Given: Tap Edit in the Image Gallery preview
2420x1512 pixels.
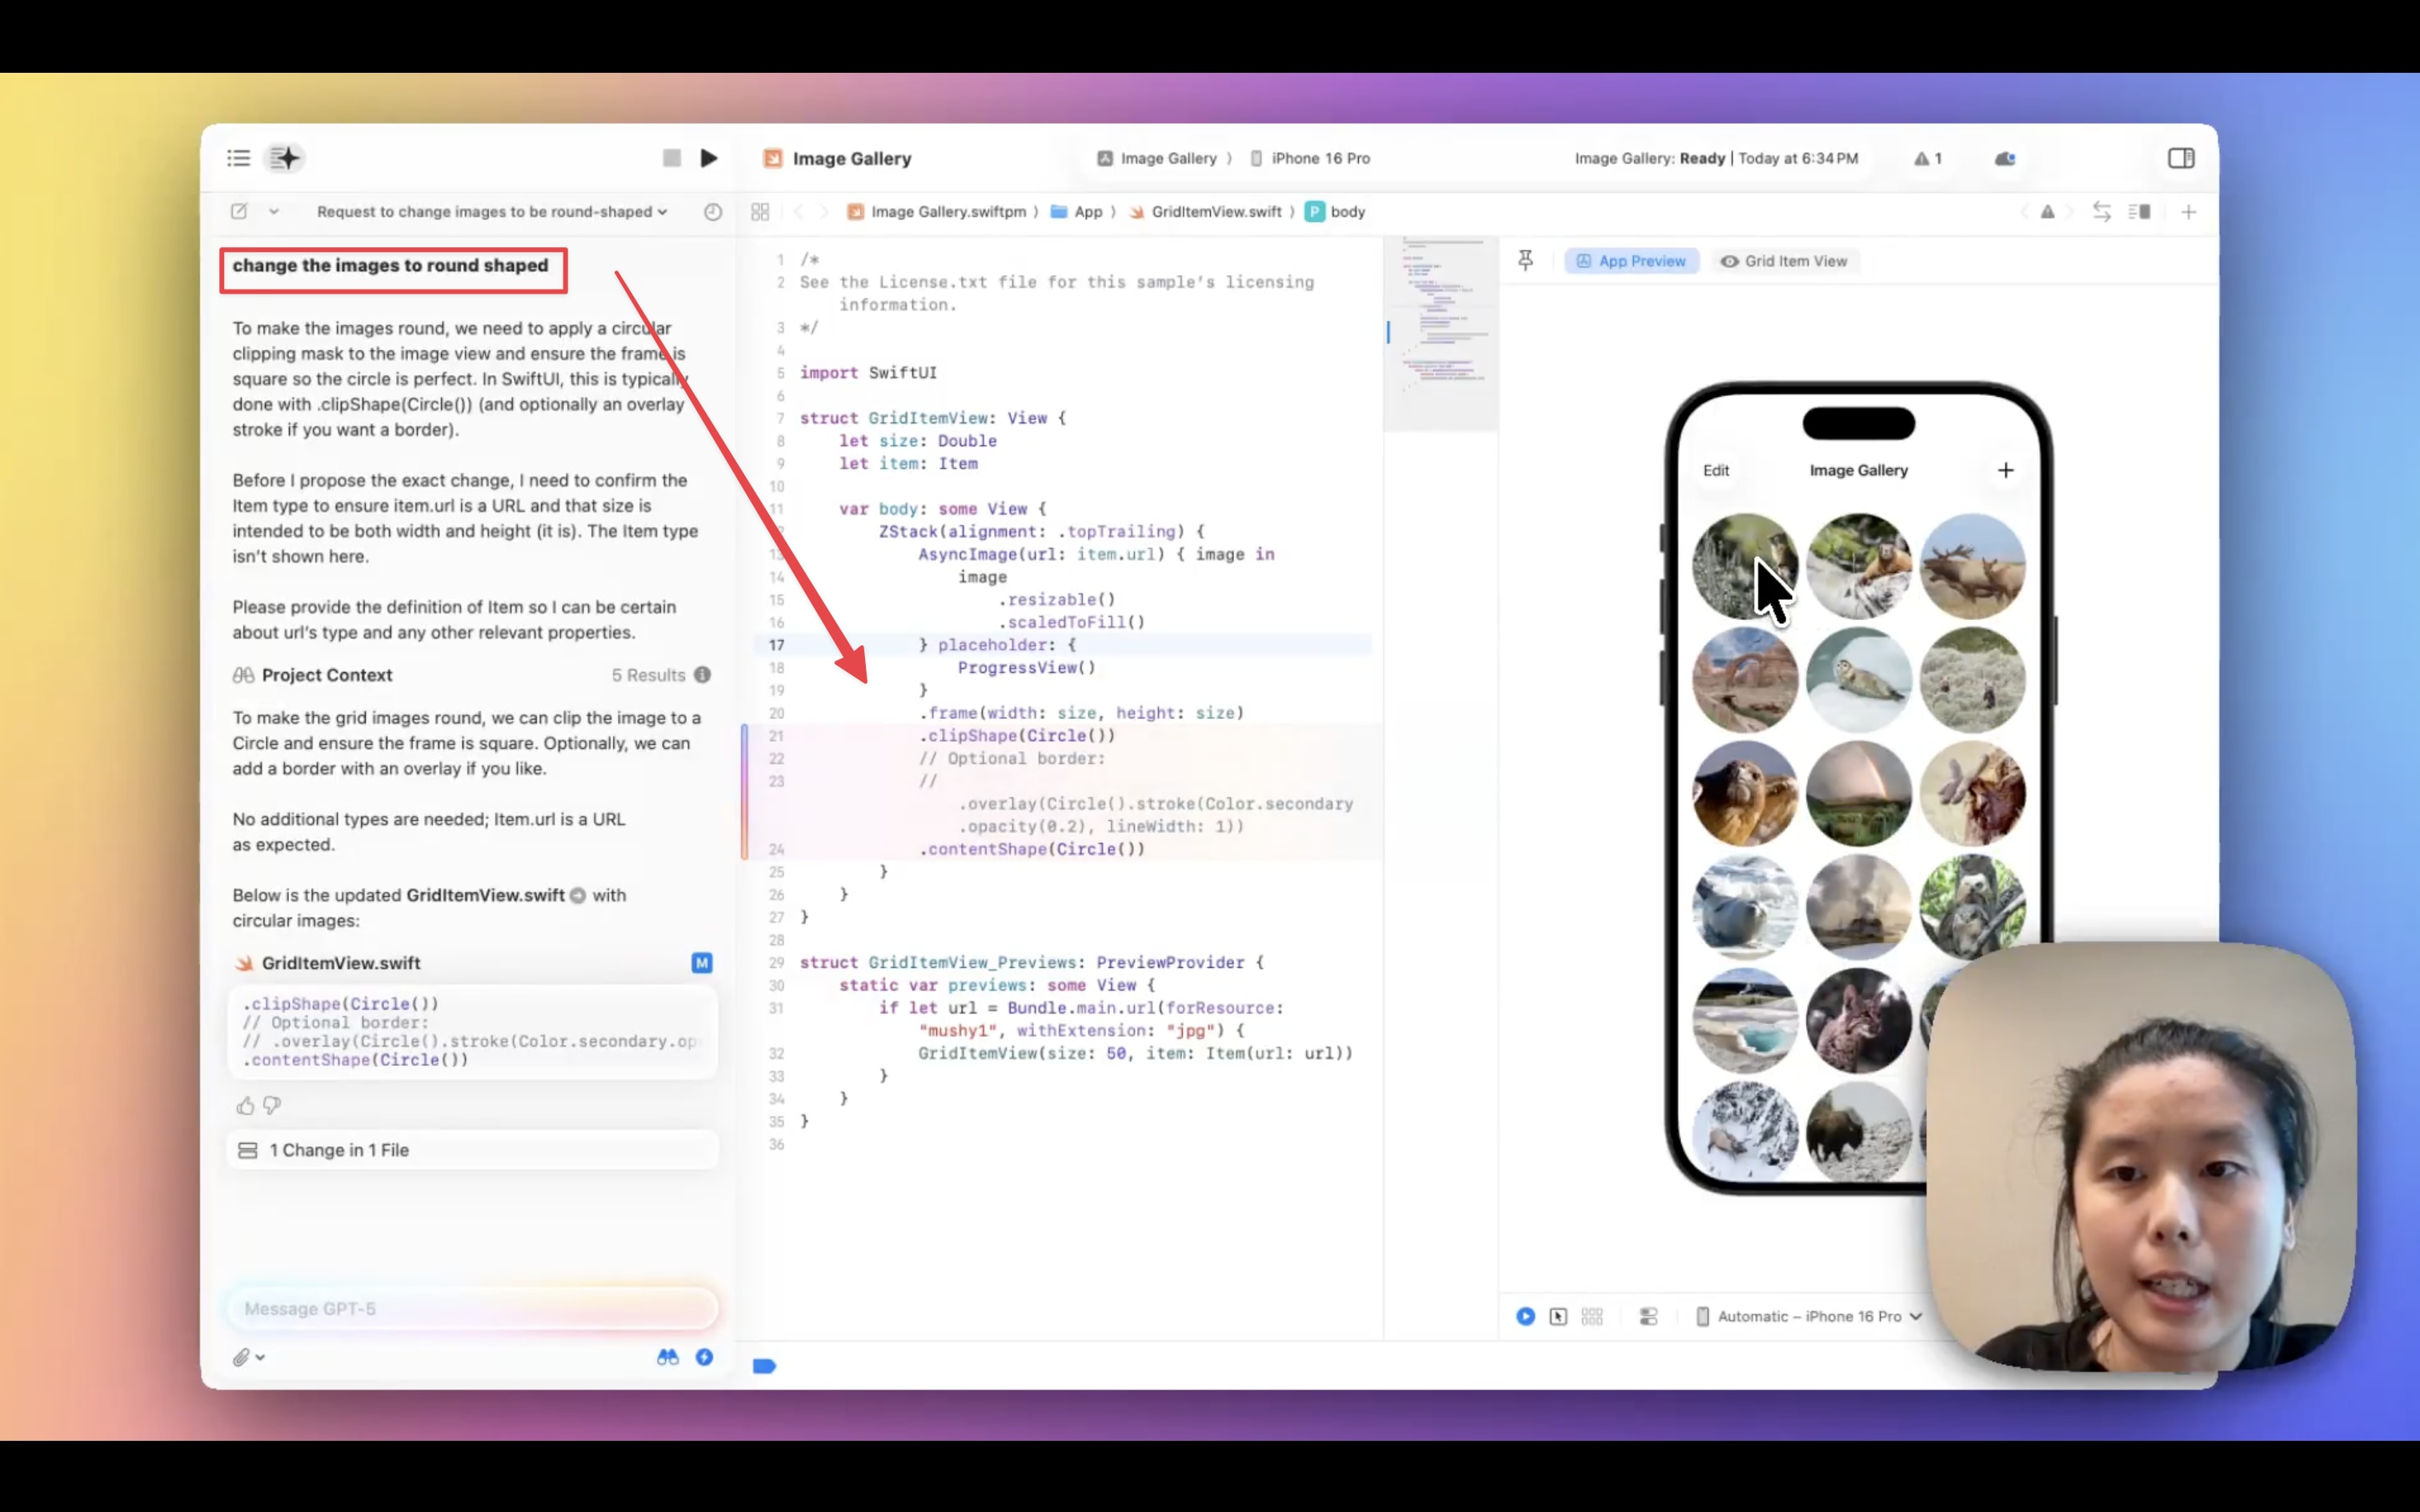Looking at the screenshot, I should 1716,470.
